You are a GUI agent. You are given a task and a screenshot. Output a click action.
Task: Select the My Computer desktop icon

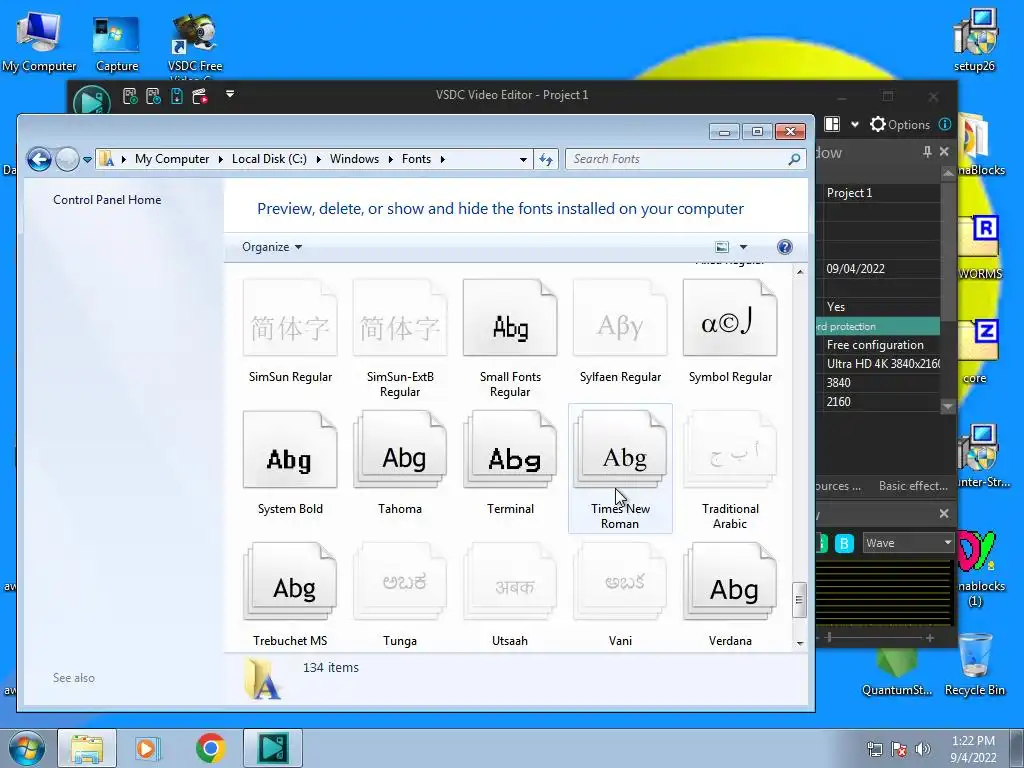pyautogui.click(x=39, y=41)
